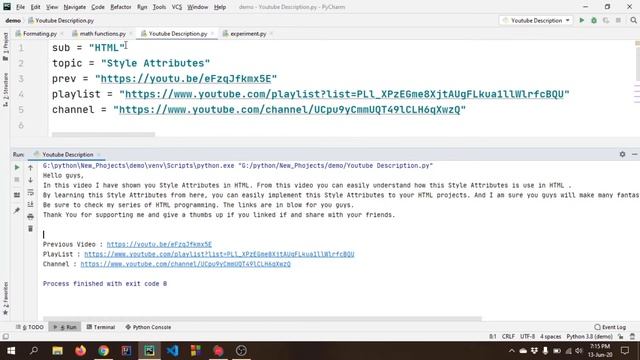Go down the stack trace arrow
Image resolution: width=640 pixels, height=360 pixels.
point(30,180)
